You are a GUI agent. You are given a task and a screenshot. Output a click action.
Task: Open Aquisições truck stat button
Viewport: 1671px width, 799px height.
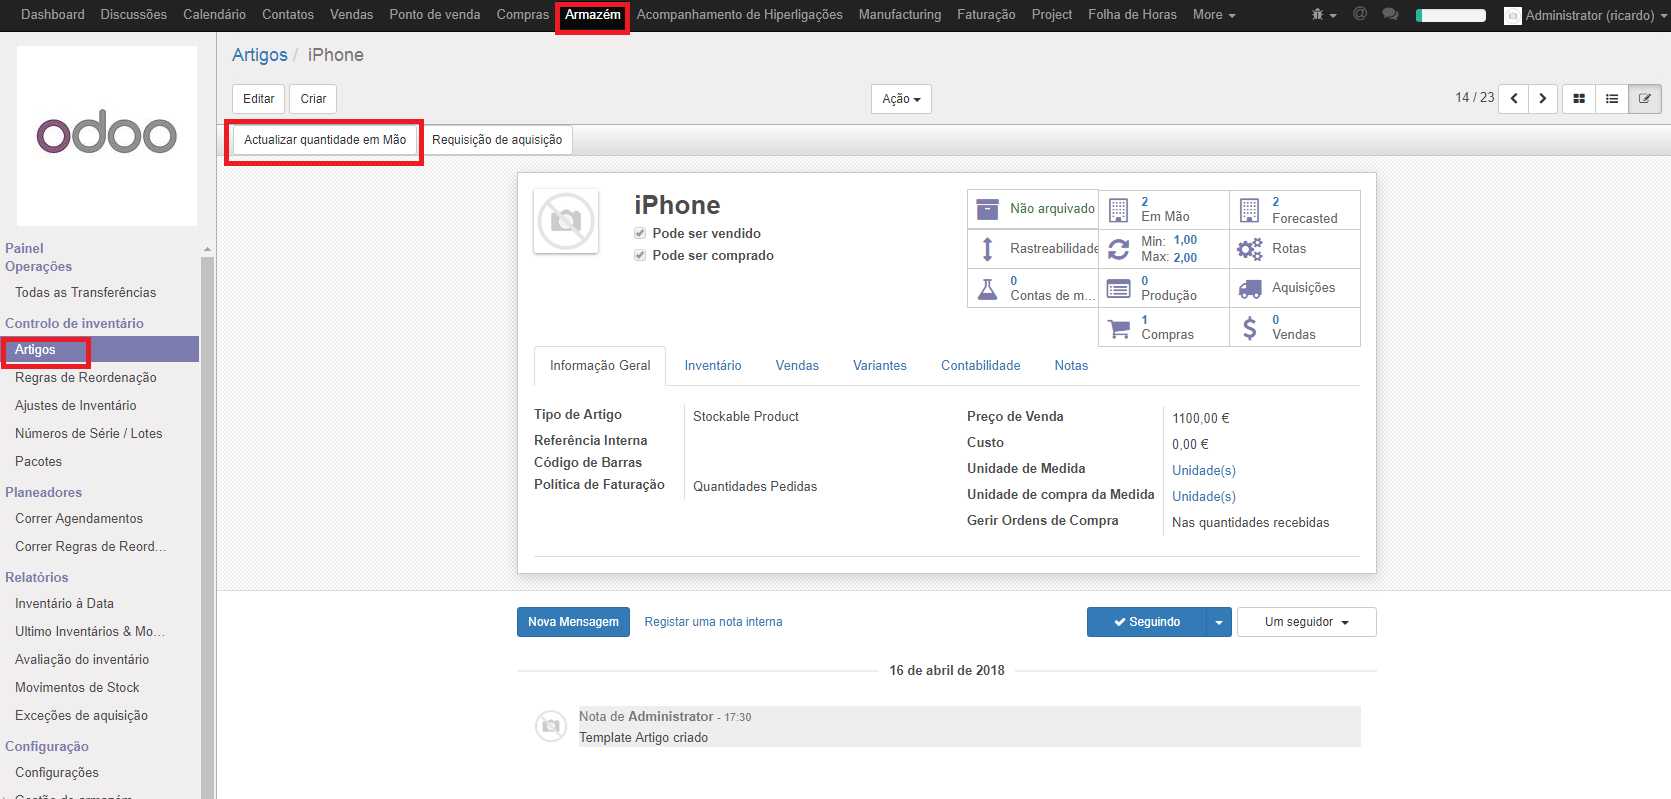1295,288
